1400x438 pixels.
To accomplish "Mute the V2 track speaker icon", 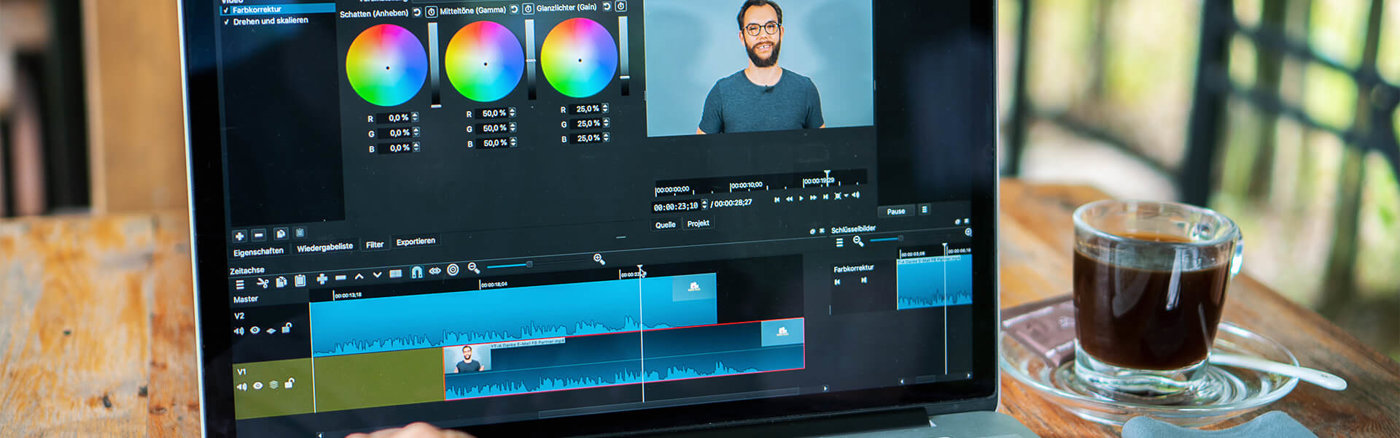I will pos(240,331).
